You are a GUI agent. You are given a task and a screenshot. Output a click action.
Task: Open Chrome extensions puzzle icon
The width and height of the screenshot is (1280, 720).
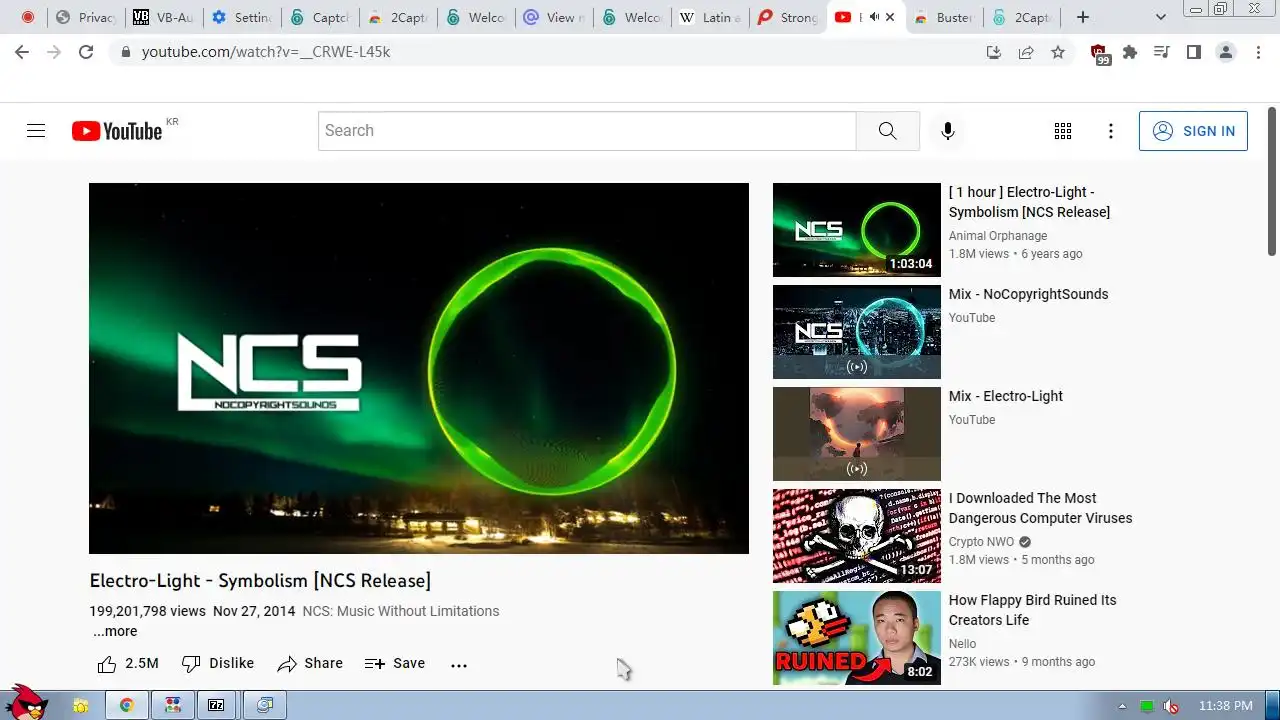[1130, 52]
